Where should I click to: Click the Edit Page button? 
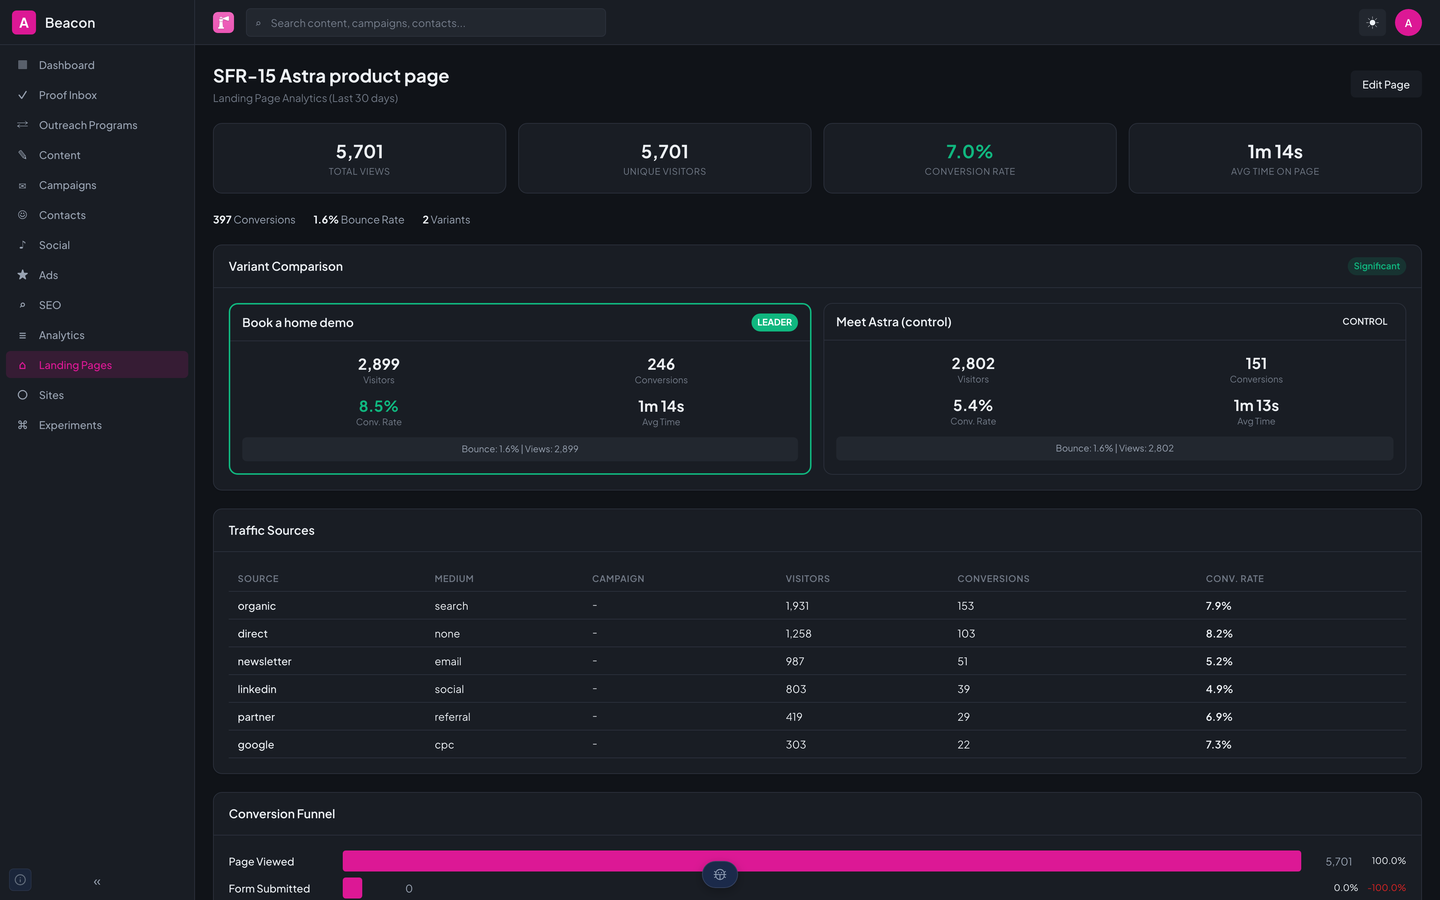[x=1386, y=85]
